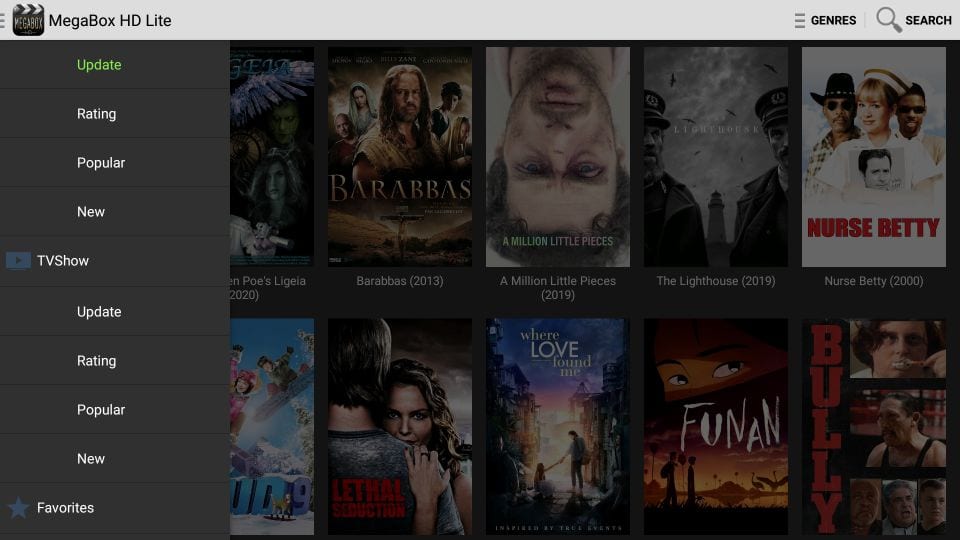
Task: Select Update under the TVShow section
Action: (99, 312)
